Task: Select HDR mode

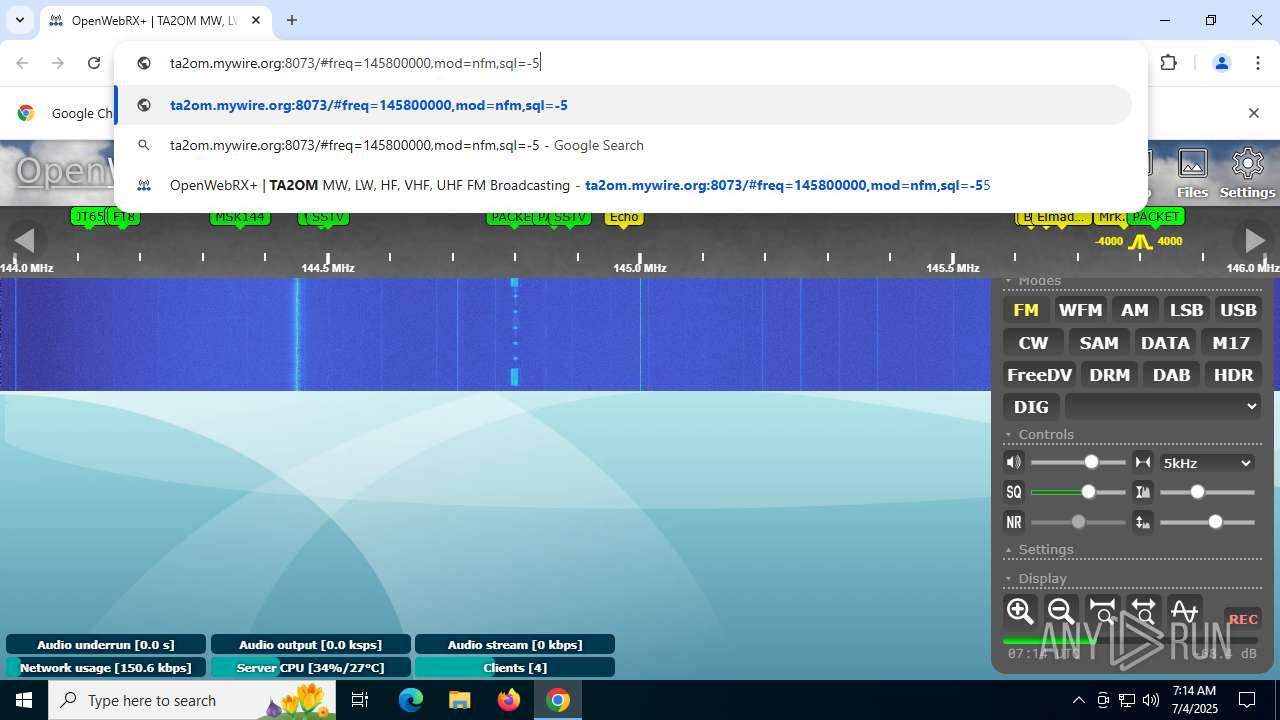Action: 1233,375
